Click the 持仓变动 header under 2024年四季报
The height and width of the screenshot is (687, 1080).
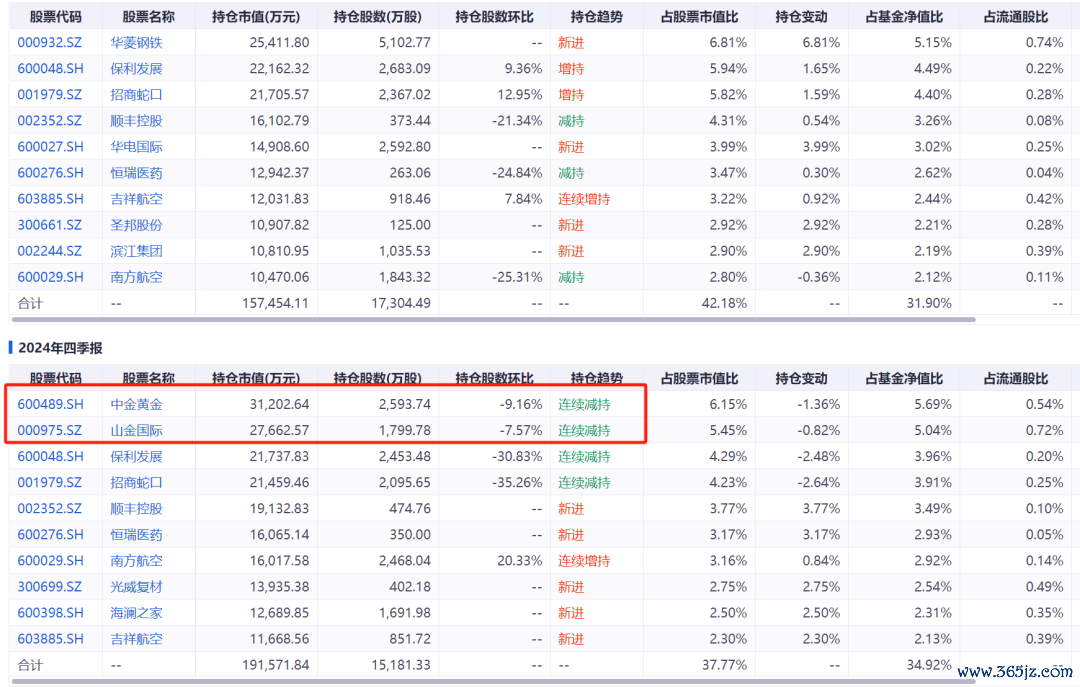pyautogui.click(x=802, y=378)
